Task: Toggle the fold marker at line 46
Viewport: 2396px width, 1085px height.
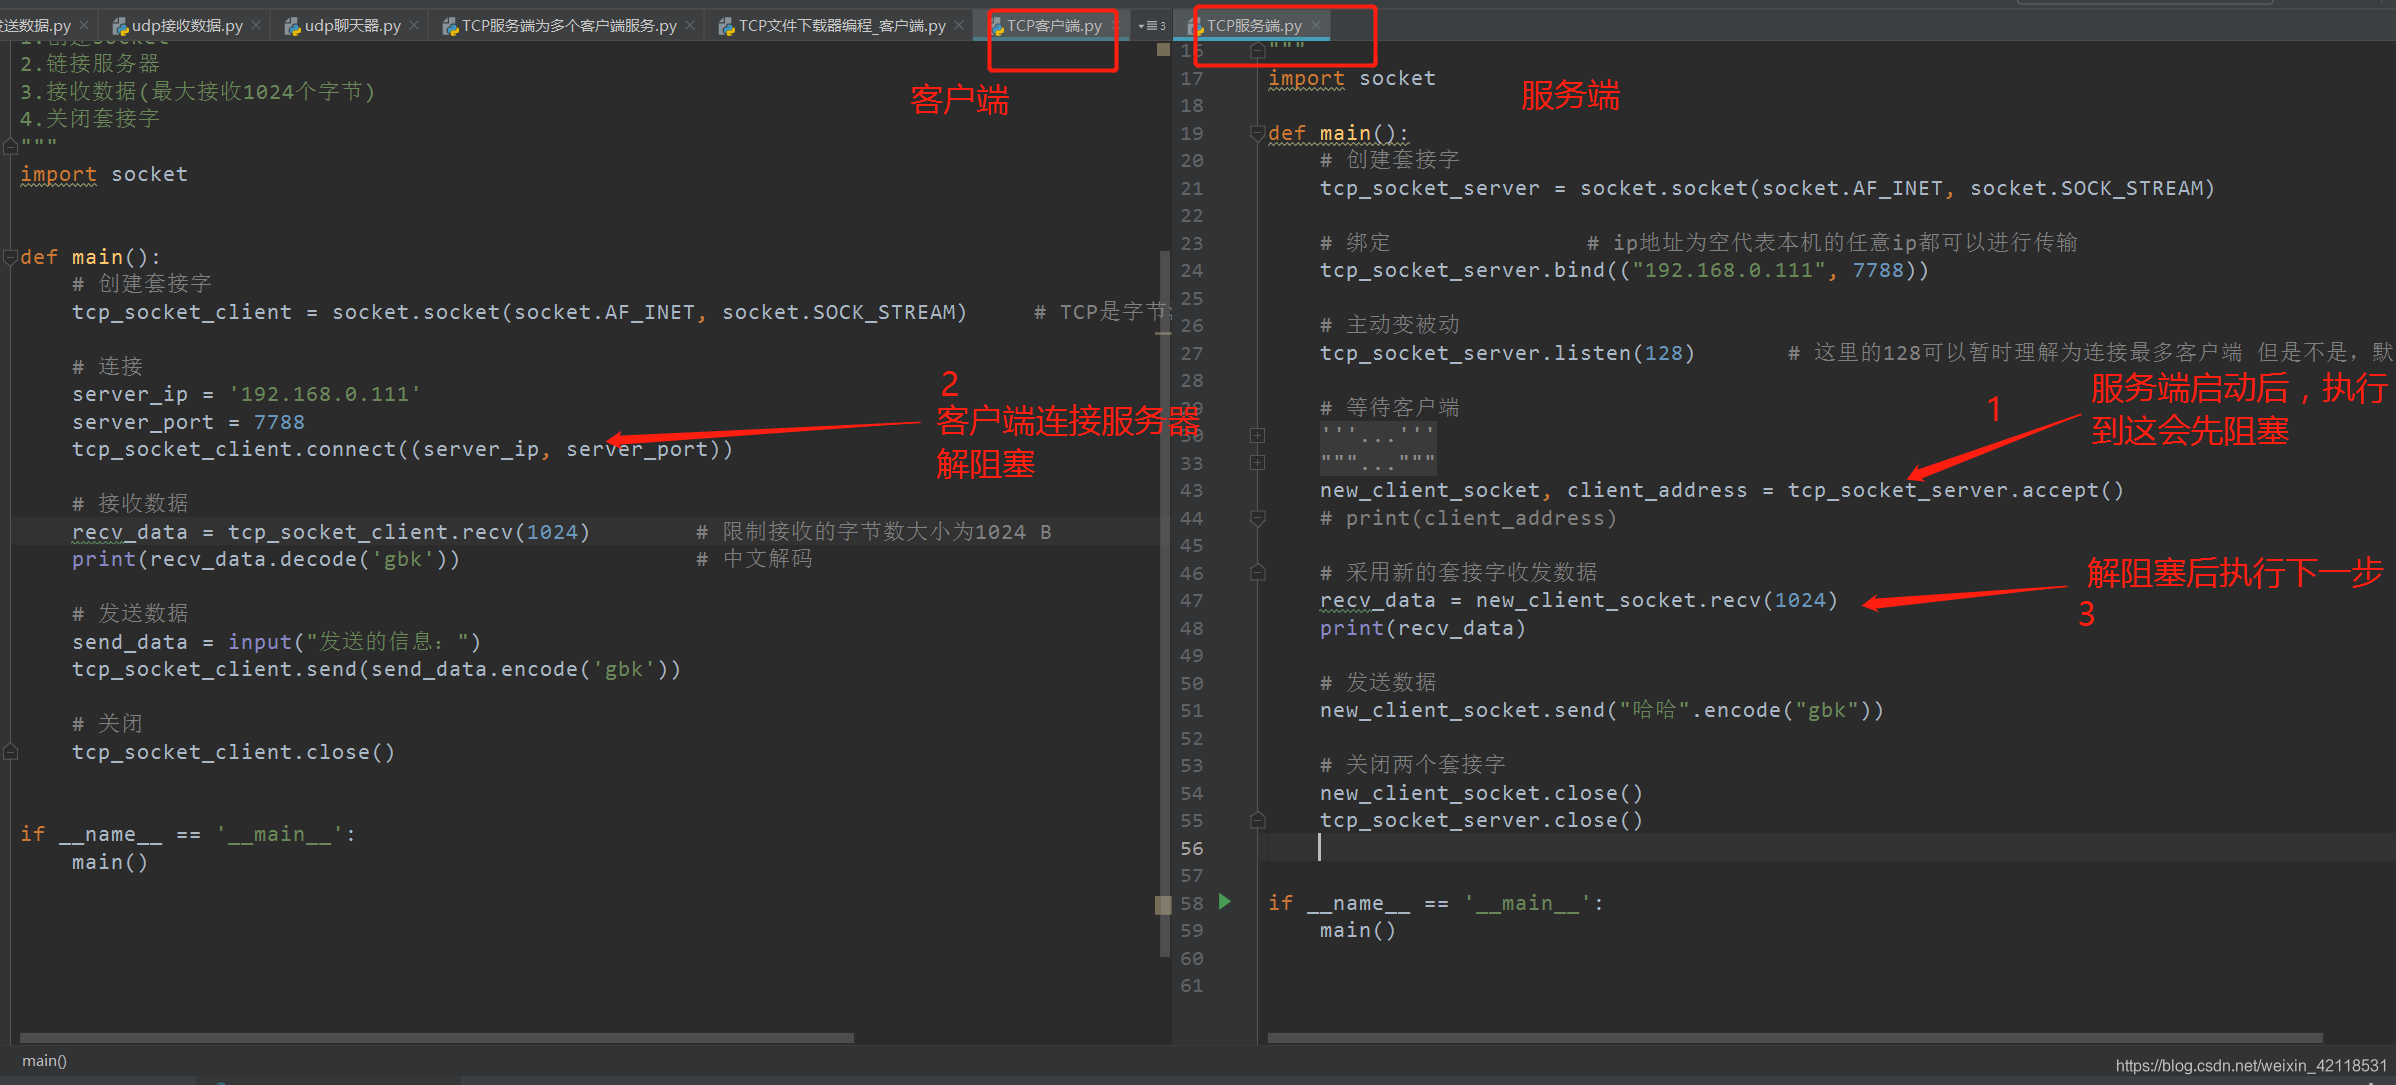Action: pos(1258,572)
